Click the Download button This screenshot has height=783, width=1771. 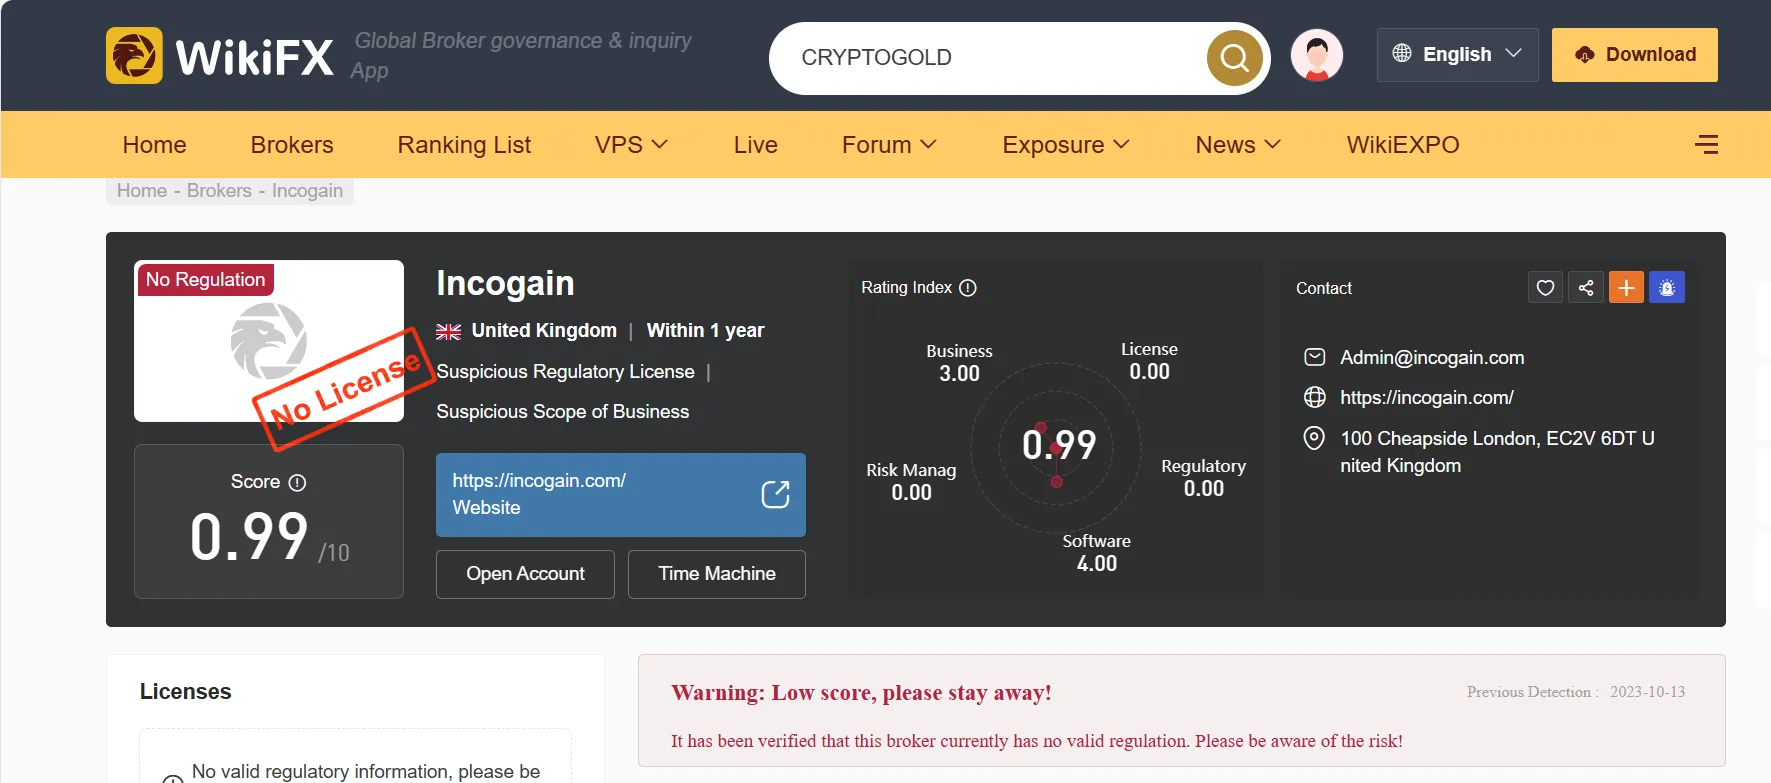pos(1634,54)
